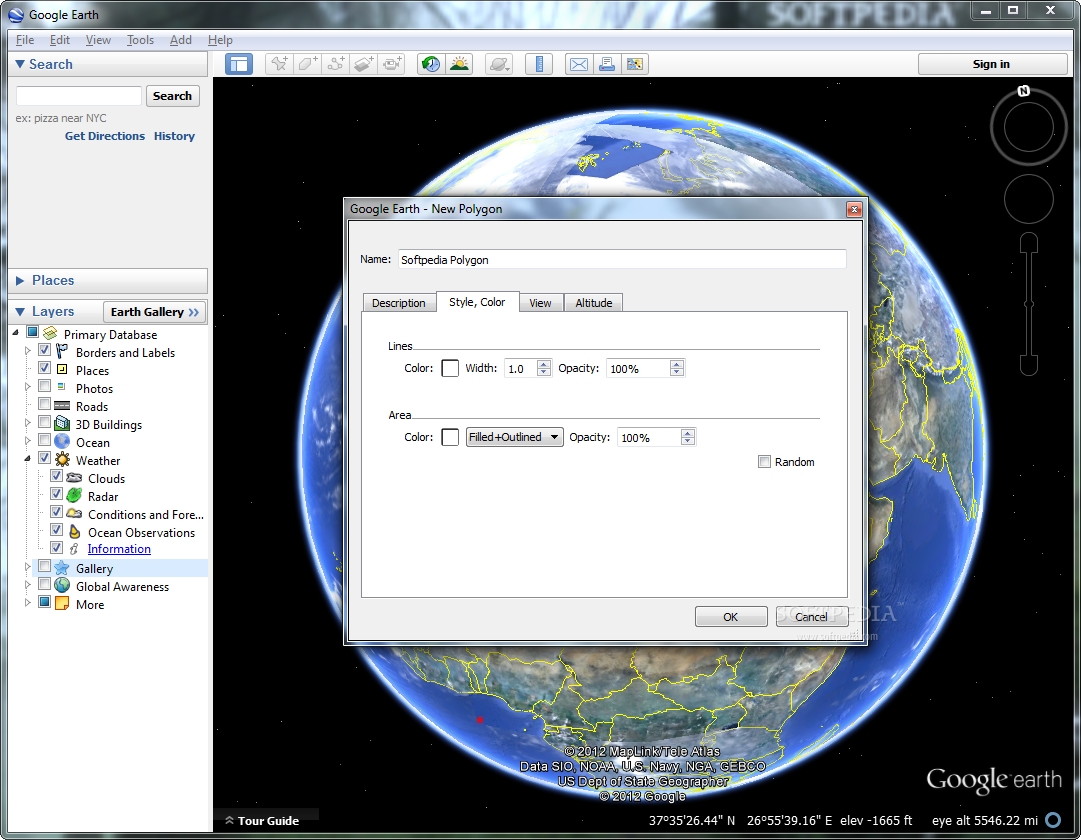Enable the 3D Buildings checkbox
This screenshot has height=840, width=1081.
(44, 422)
